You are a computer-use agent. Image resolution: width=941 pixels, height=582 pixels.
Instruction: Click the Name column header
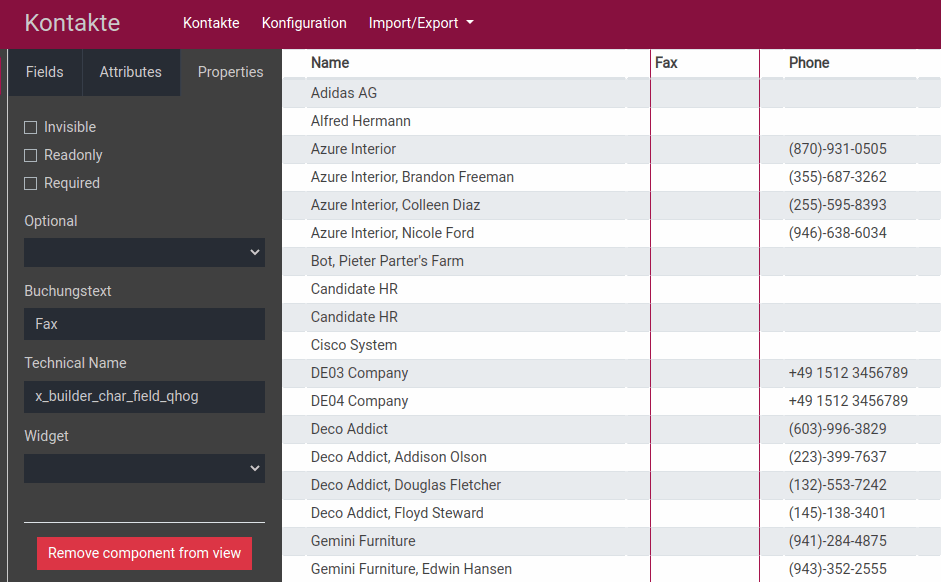click(330, 63)
